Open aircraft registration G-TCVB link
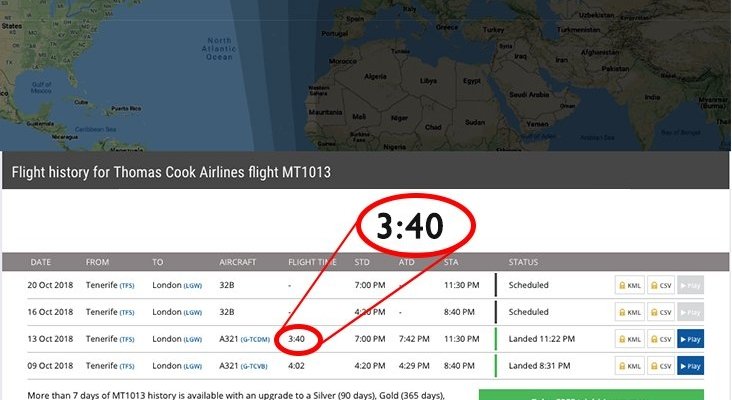Screen dimensions: 732x400 (x=254, y=366)
